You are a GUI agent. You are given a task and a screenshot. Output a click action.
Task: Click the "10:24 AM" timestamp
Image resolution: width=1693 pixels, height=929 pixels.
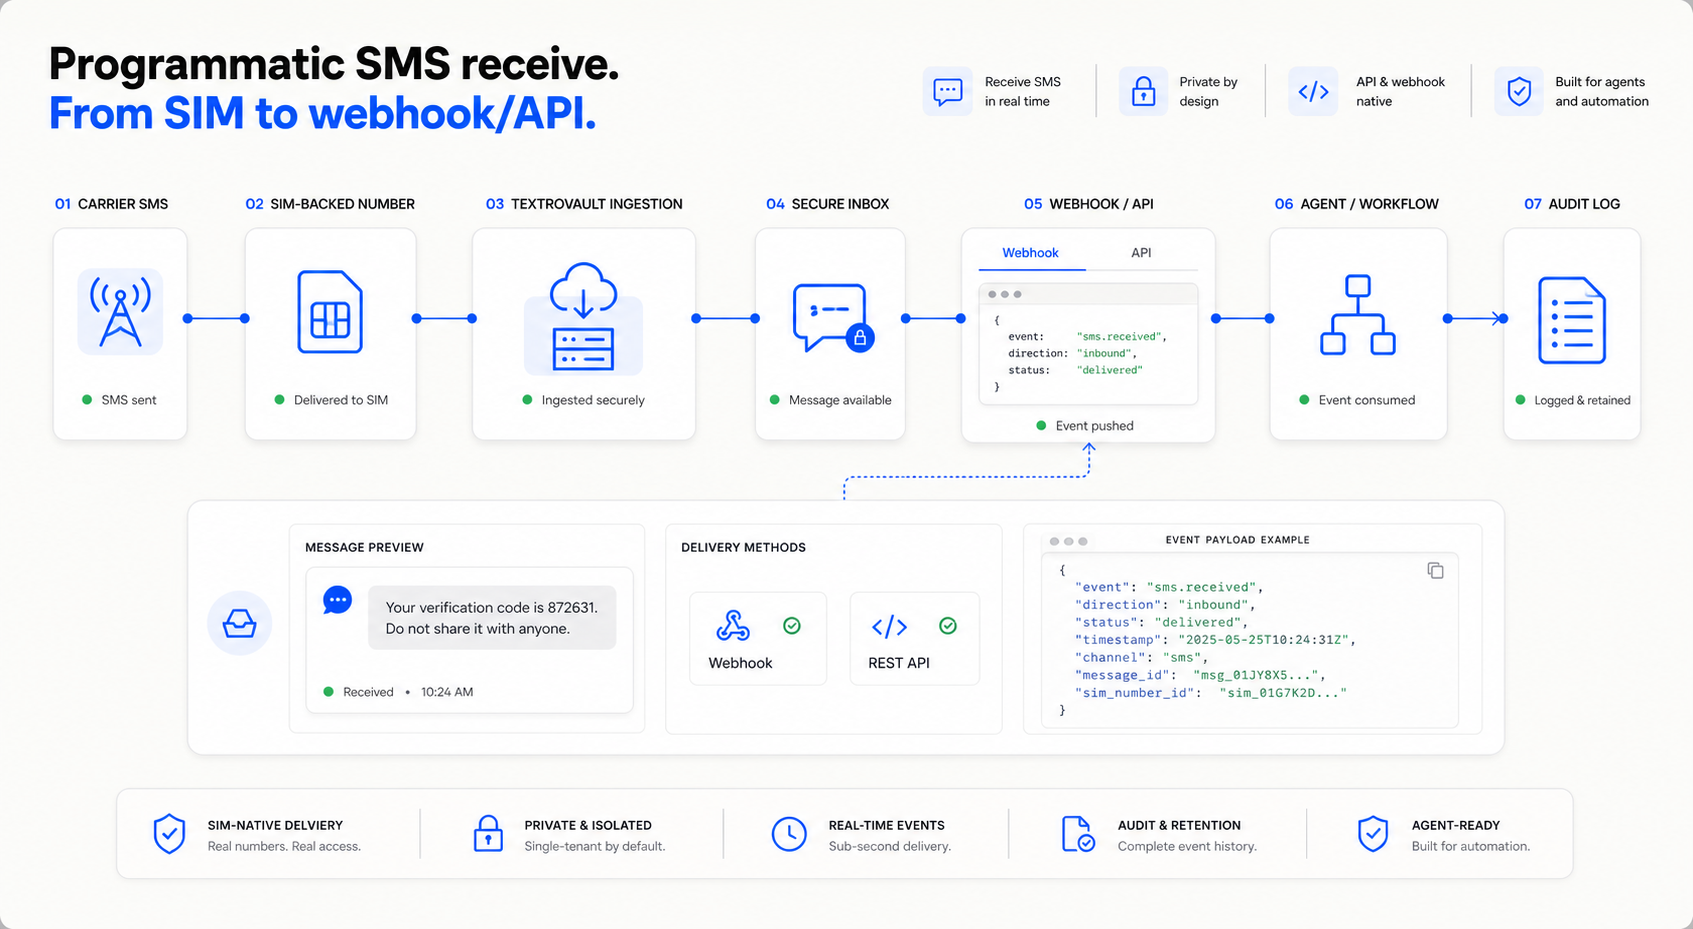447,692
